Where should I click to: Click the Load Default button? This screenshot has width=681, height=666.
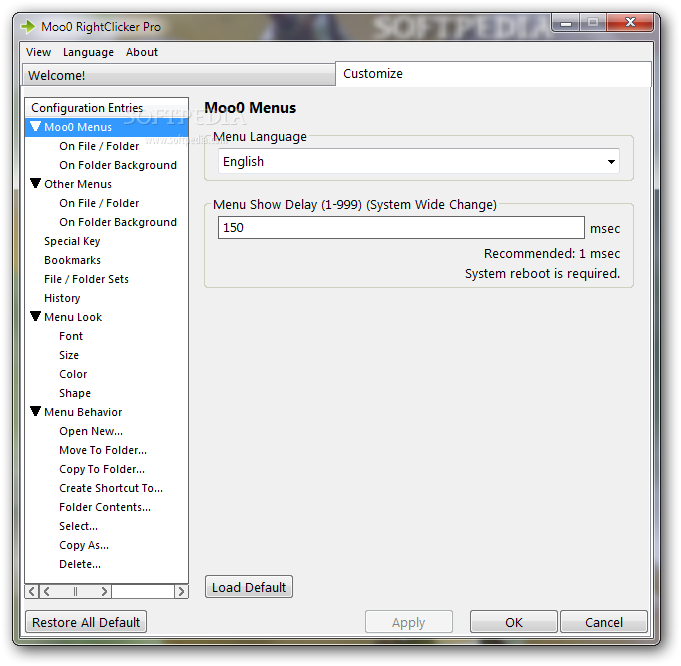click(249, 587)
